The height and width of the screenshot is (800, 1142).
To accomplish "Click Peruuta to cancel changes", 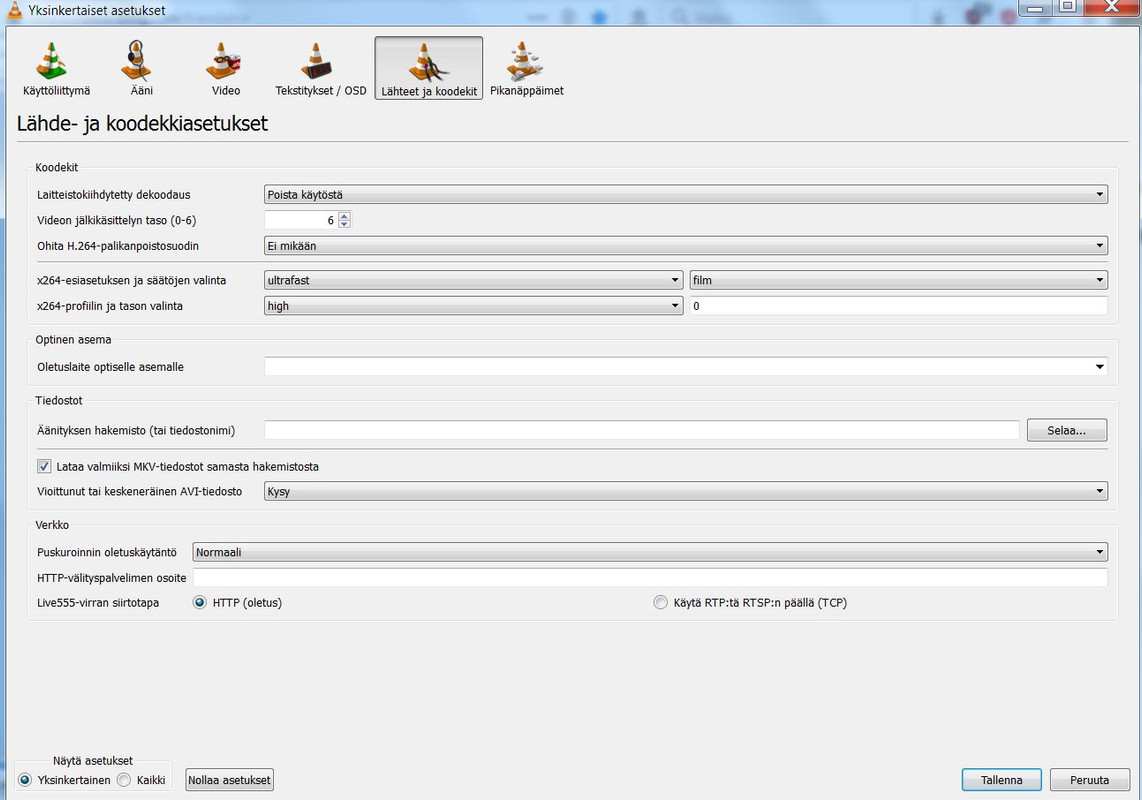I will (1090, 780).
